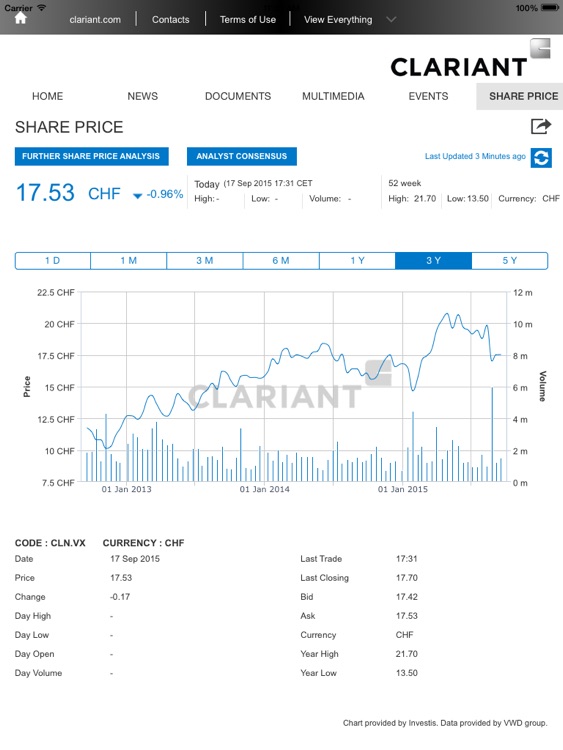
Task: Click the Clariant logo in header
Action: pos(470,59)
